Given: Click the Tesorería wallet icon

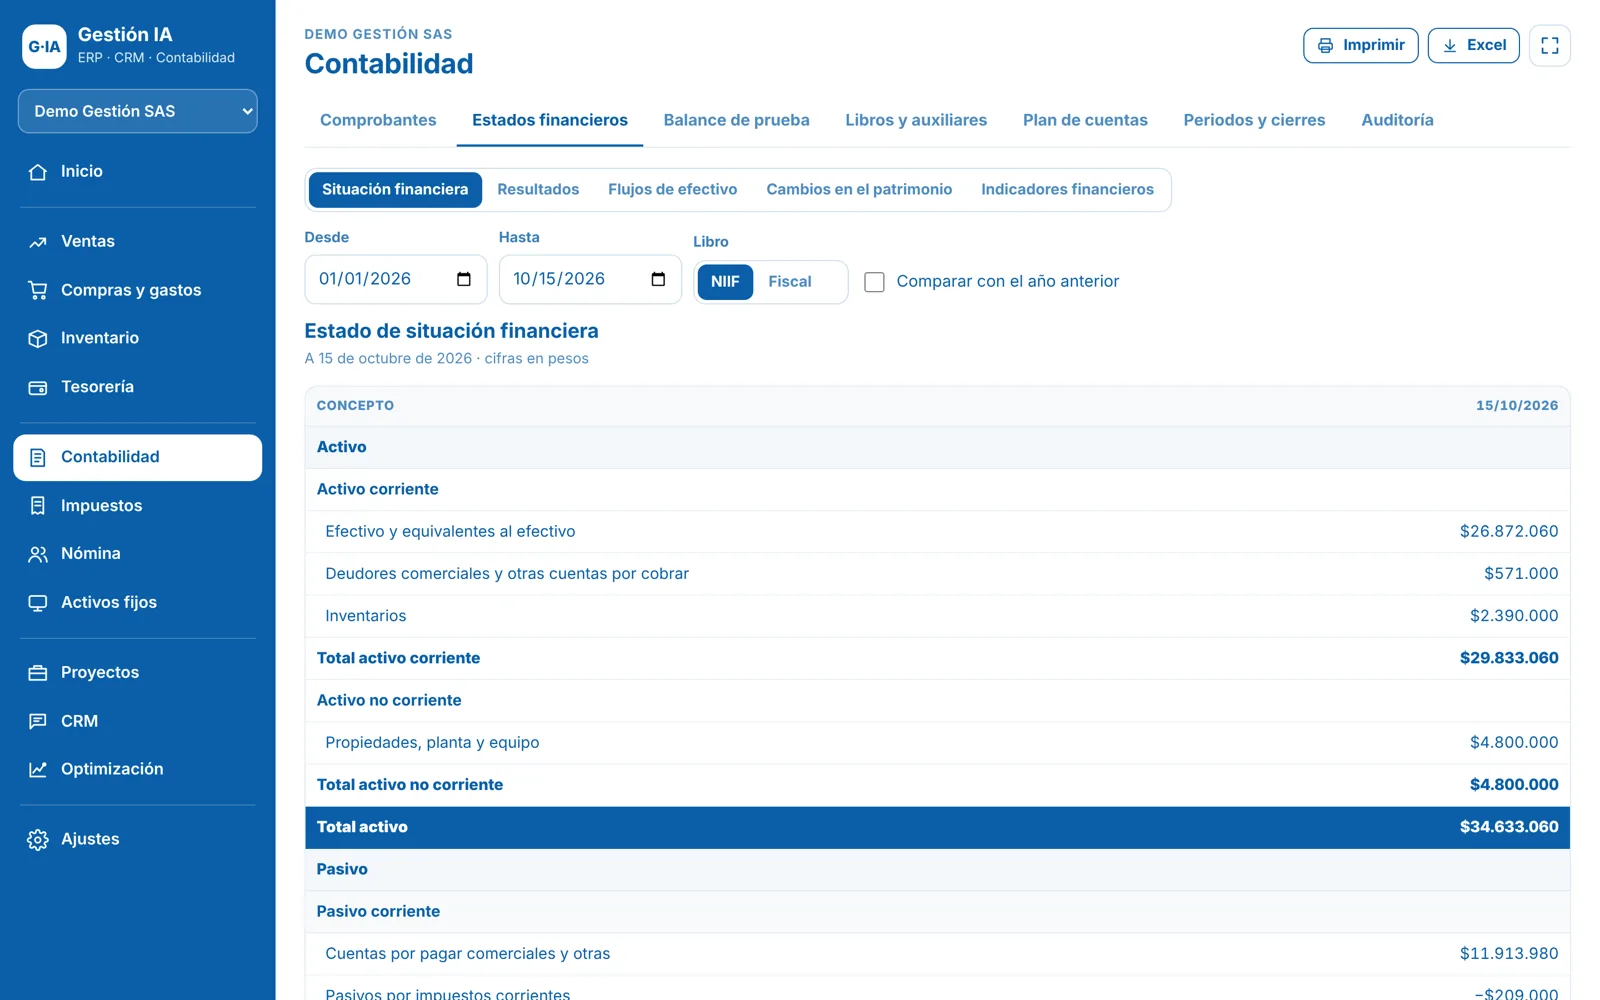Looking at the screenshot, I should click(38, 387).
